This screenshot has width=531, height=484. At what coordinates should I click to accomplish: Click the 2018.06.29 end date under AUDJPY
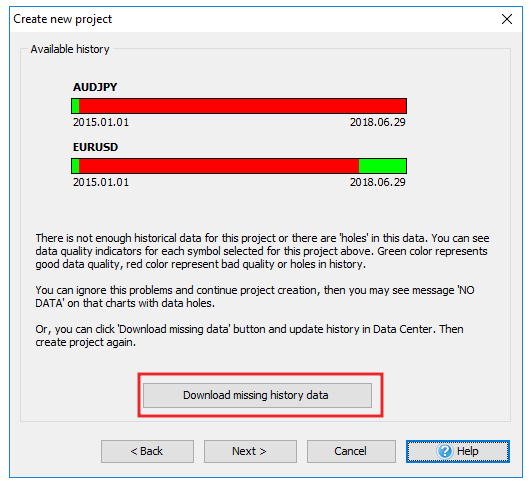tap(378, 122)
